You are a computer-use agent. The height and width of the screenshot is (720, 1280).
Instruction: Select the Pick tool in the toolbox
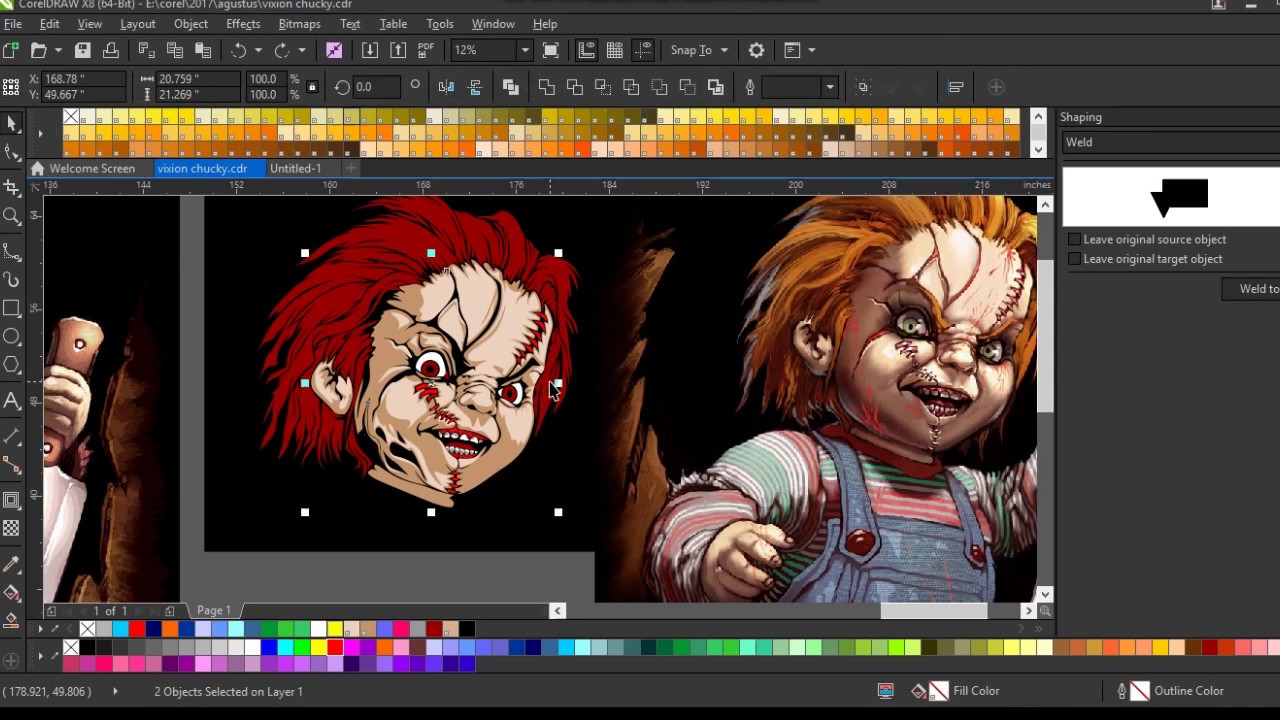tap(12, 123)
